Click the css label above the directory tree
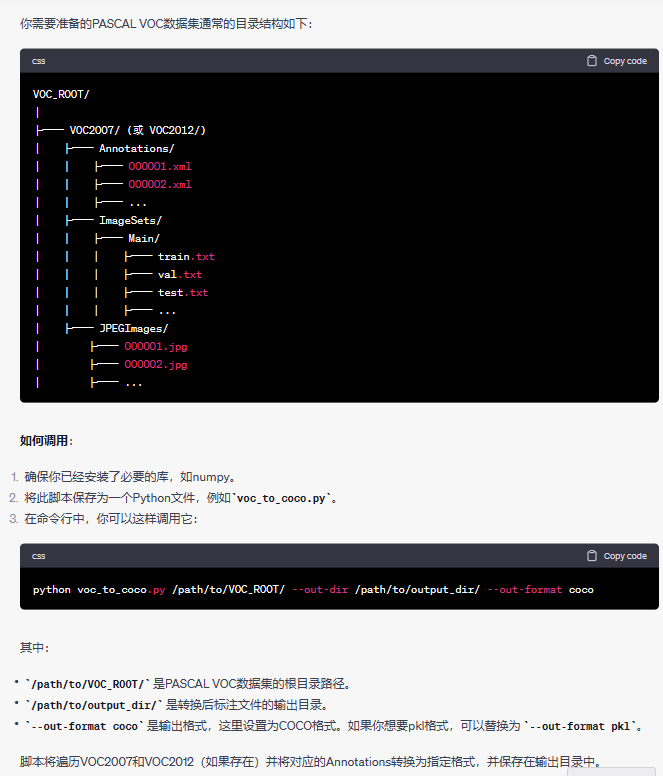 39,61
